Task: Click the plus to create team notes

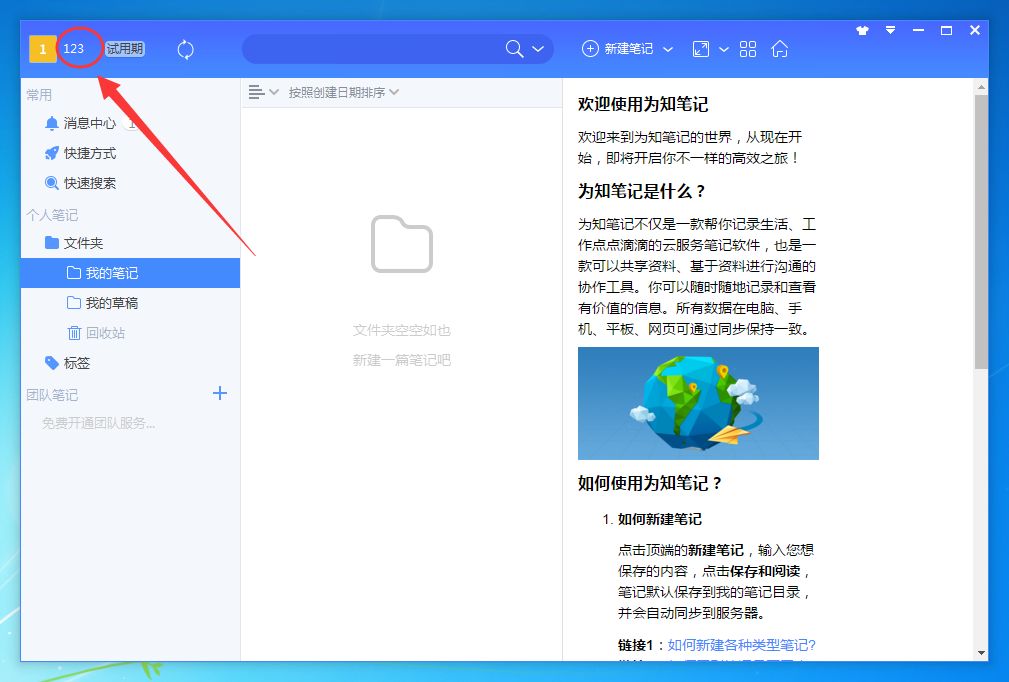Action: point(219,393)
